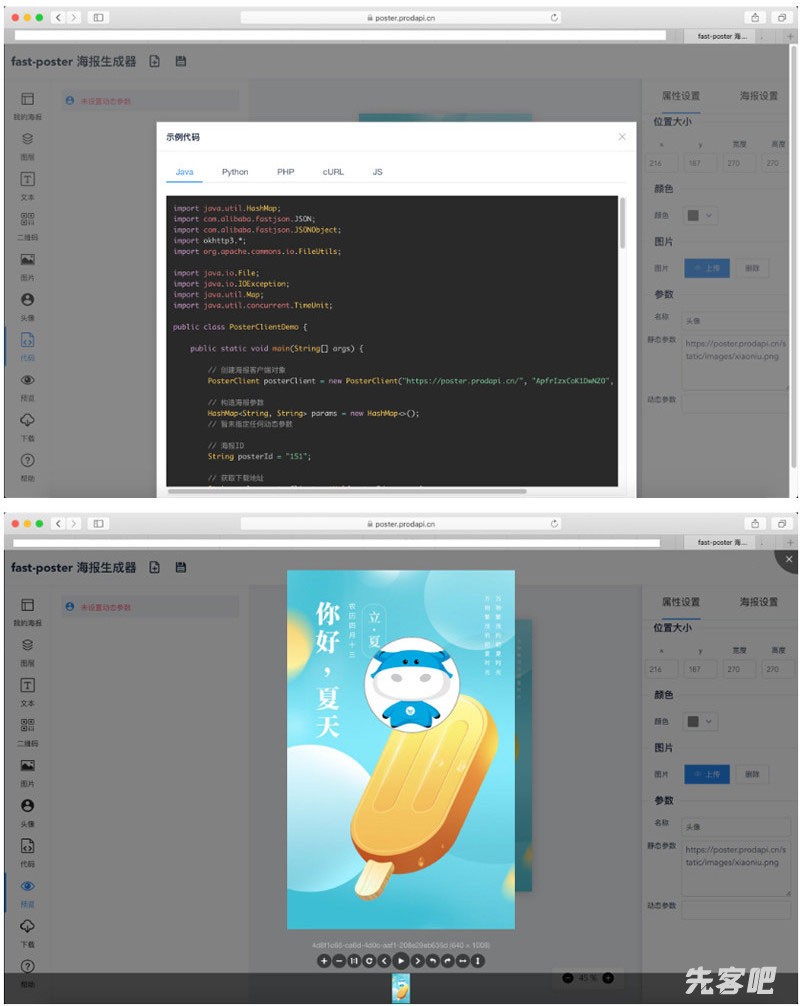Flip the poster preview vertically

(478, 961)
